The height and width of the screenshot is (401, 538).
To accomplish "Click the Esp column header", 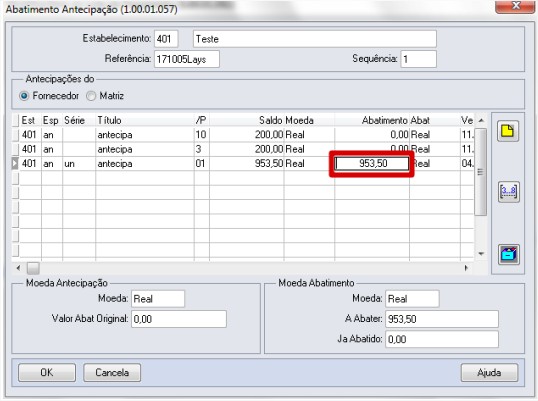I will (52, 120).
